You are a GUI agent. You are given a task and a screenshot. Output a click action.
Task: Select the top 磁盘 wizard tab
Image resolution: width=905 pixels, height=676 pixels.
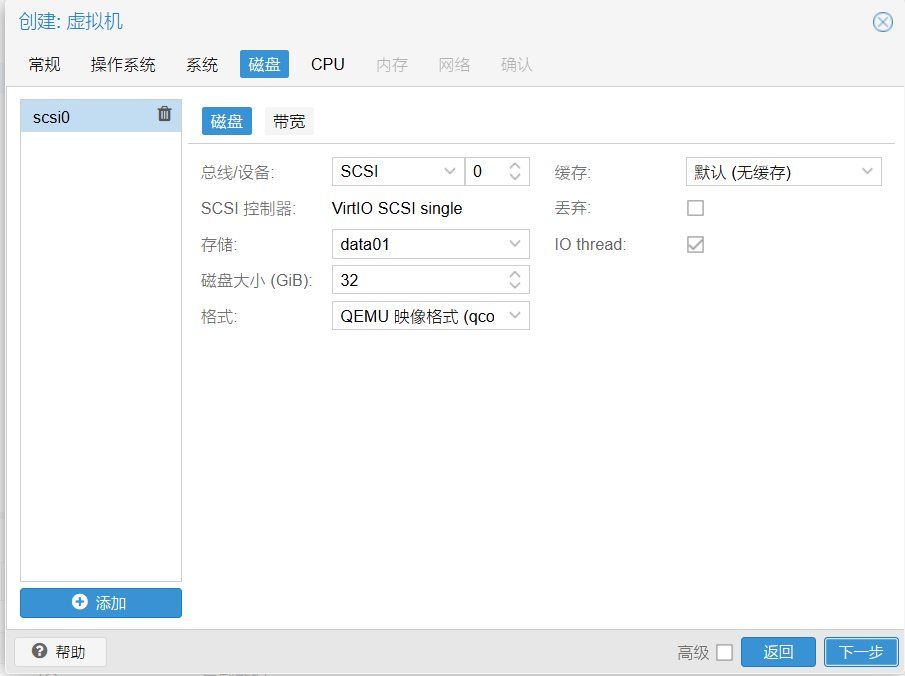264,64
